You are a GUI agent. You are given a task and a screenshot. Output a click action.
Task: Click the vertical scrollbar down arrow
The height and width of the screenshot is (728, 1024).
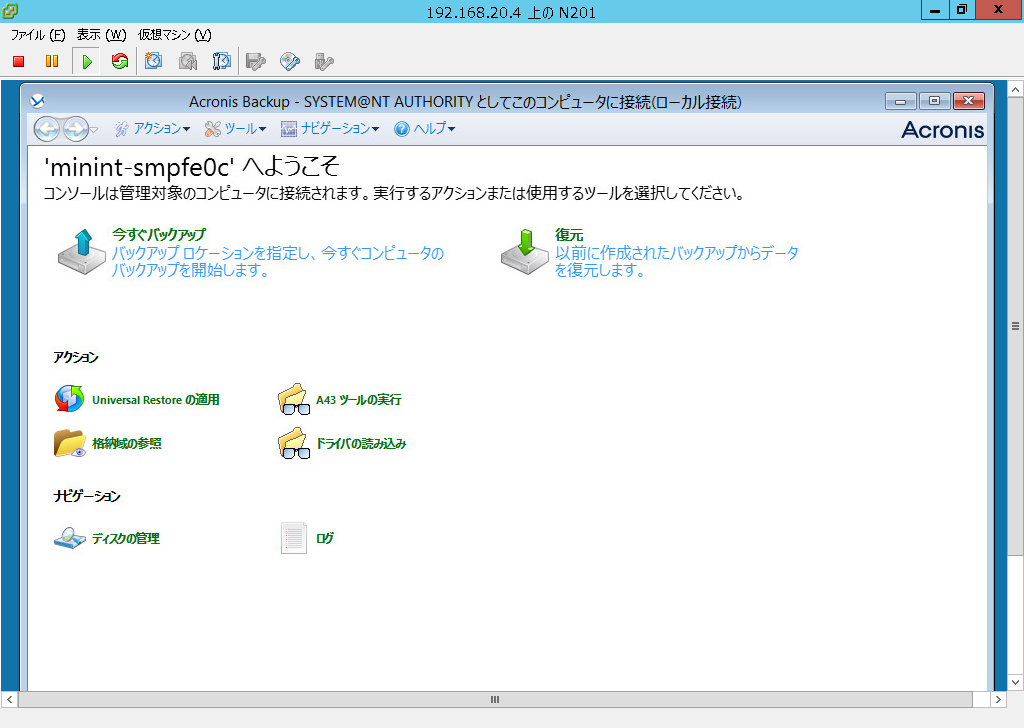pos(1016,682)
